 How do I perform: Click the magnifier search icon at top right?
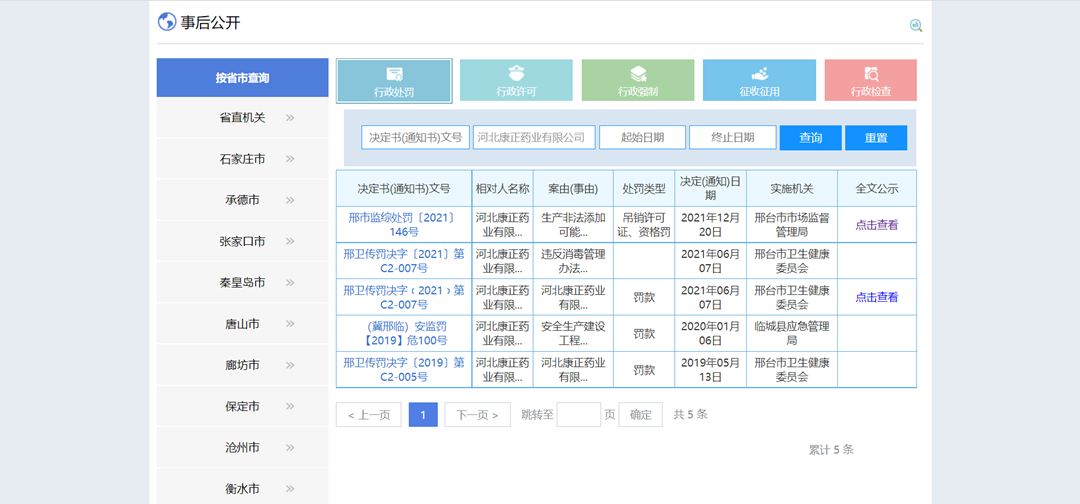pos(915,26)
